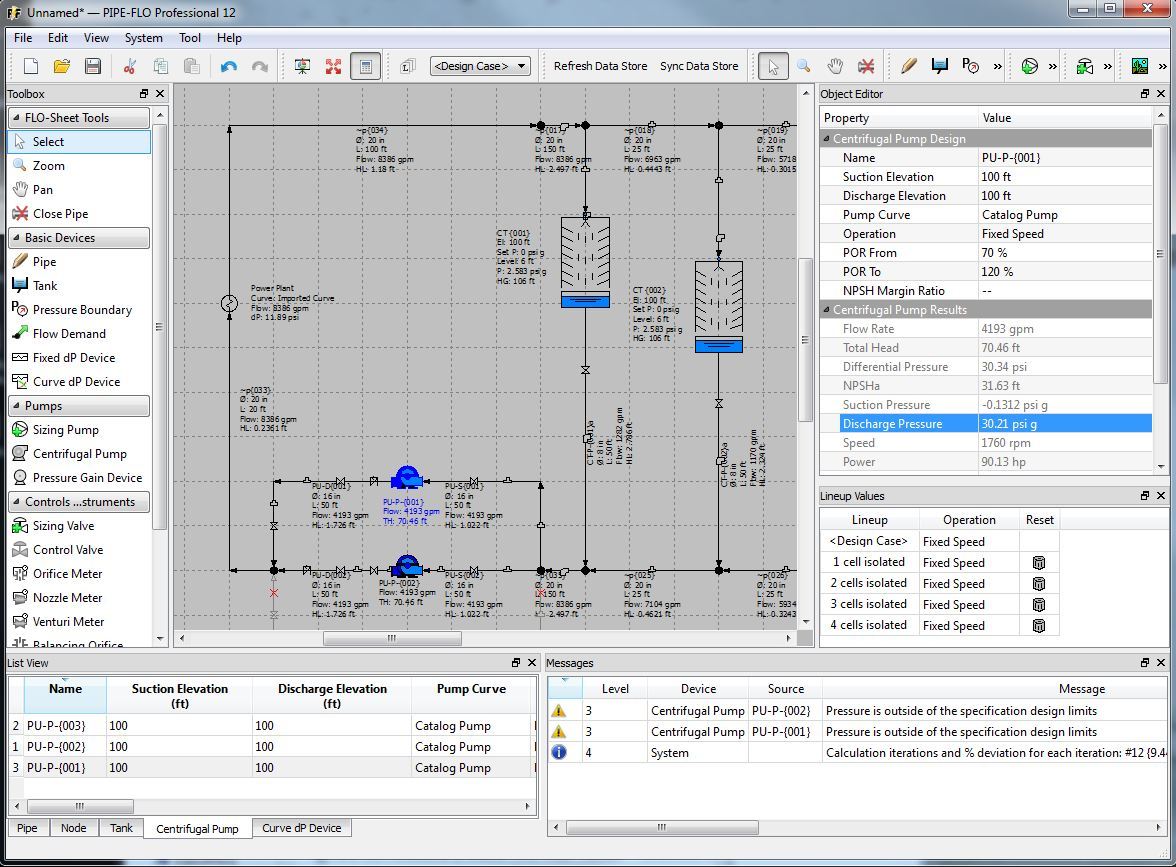Viewport: 1176px width, 867px height.
Task: Open the Design Case lineup dropdown
Action: click(480, 66)
